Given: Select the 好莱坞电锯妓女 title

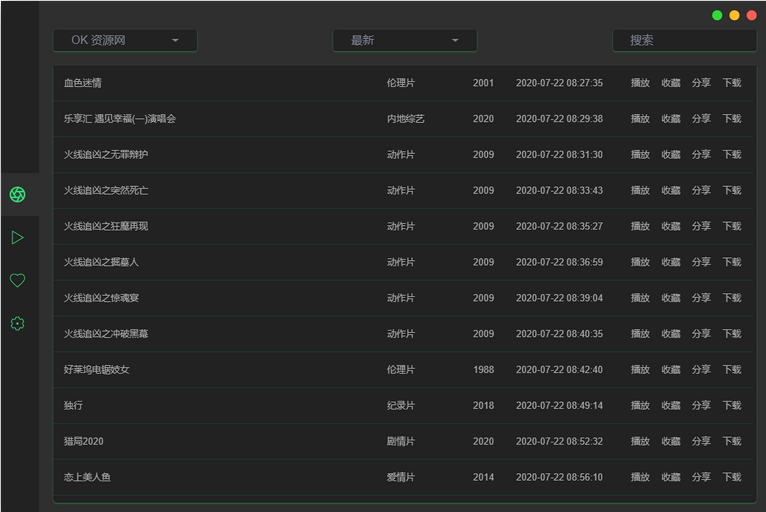Looking at the screenshot, I should (96, 369).
